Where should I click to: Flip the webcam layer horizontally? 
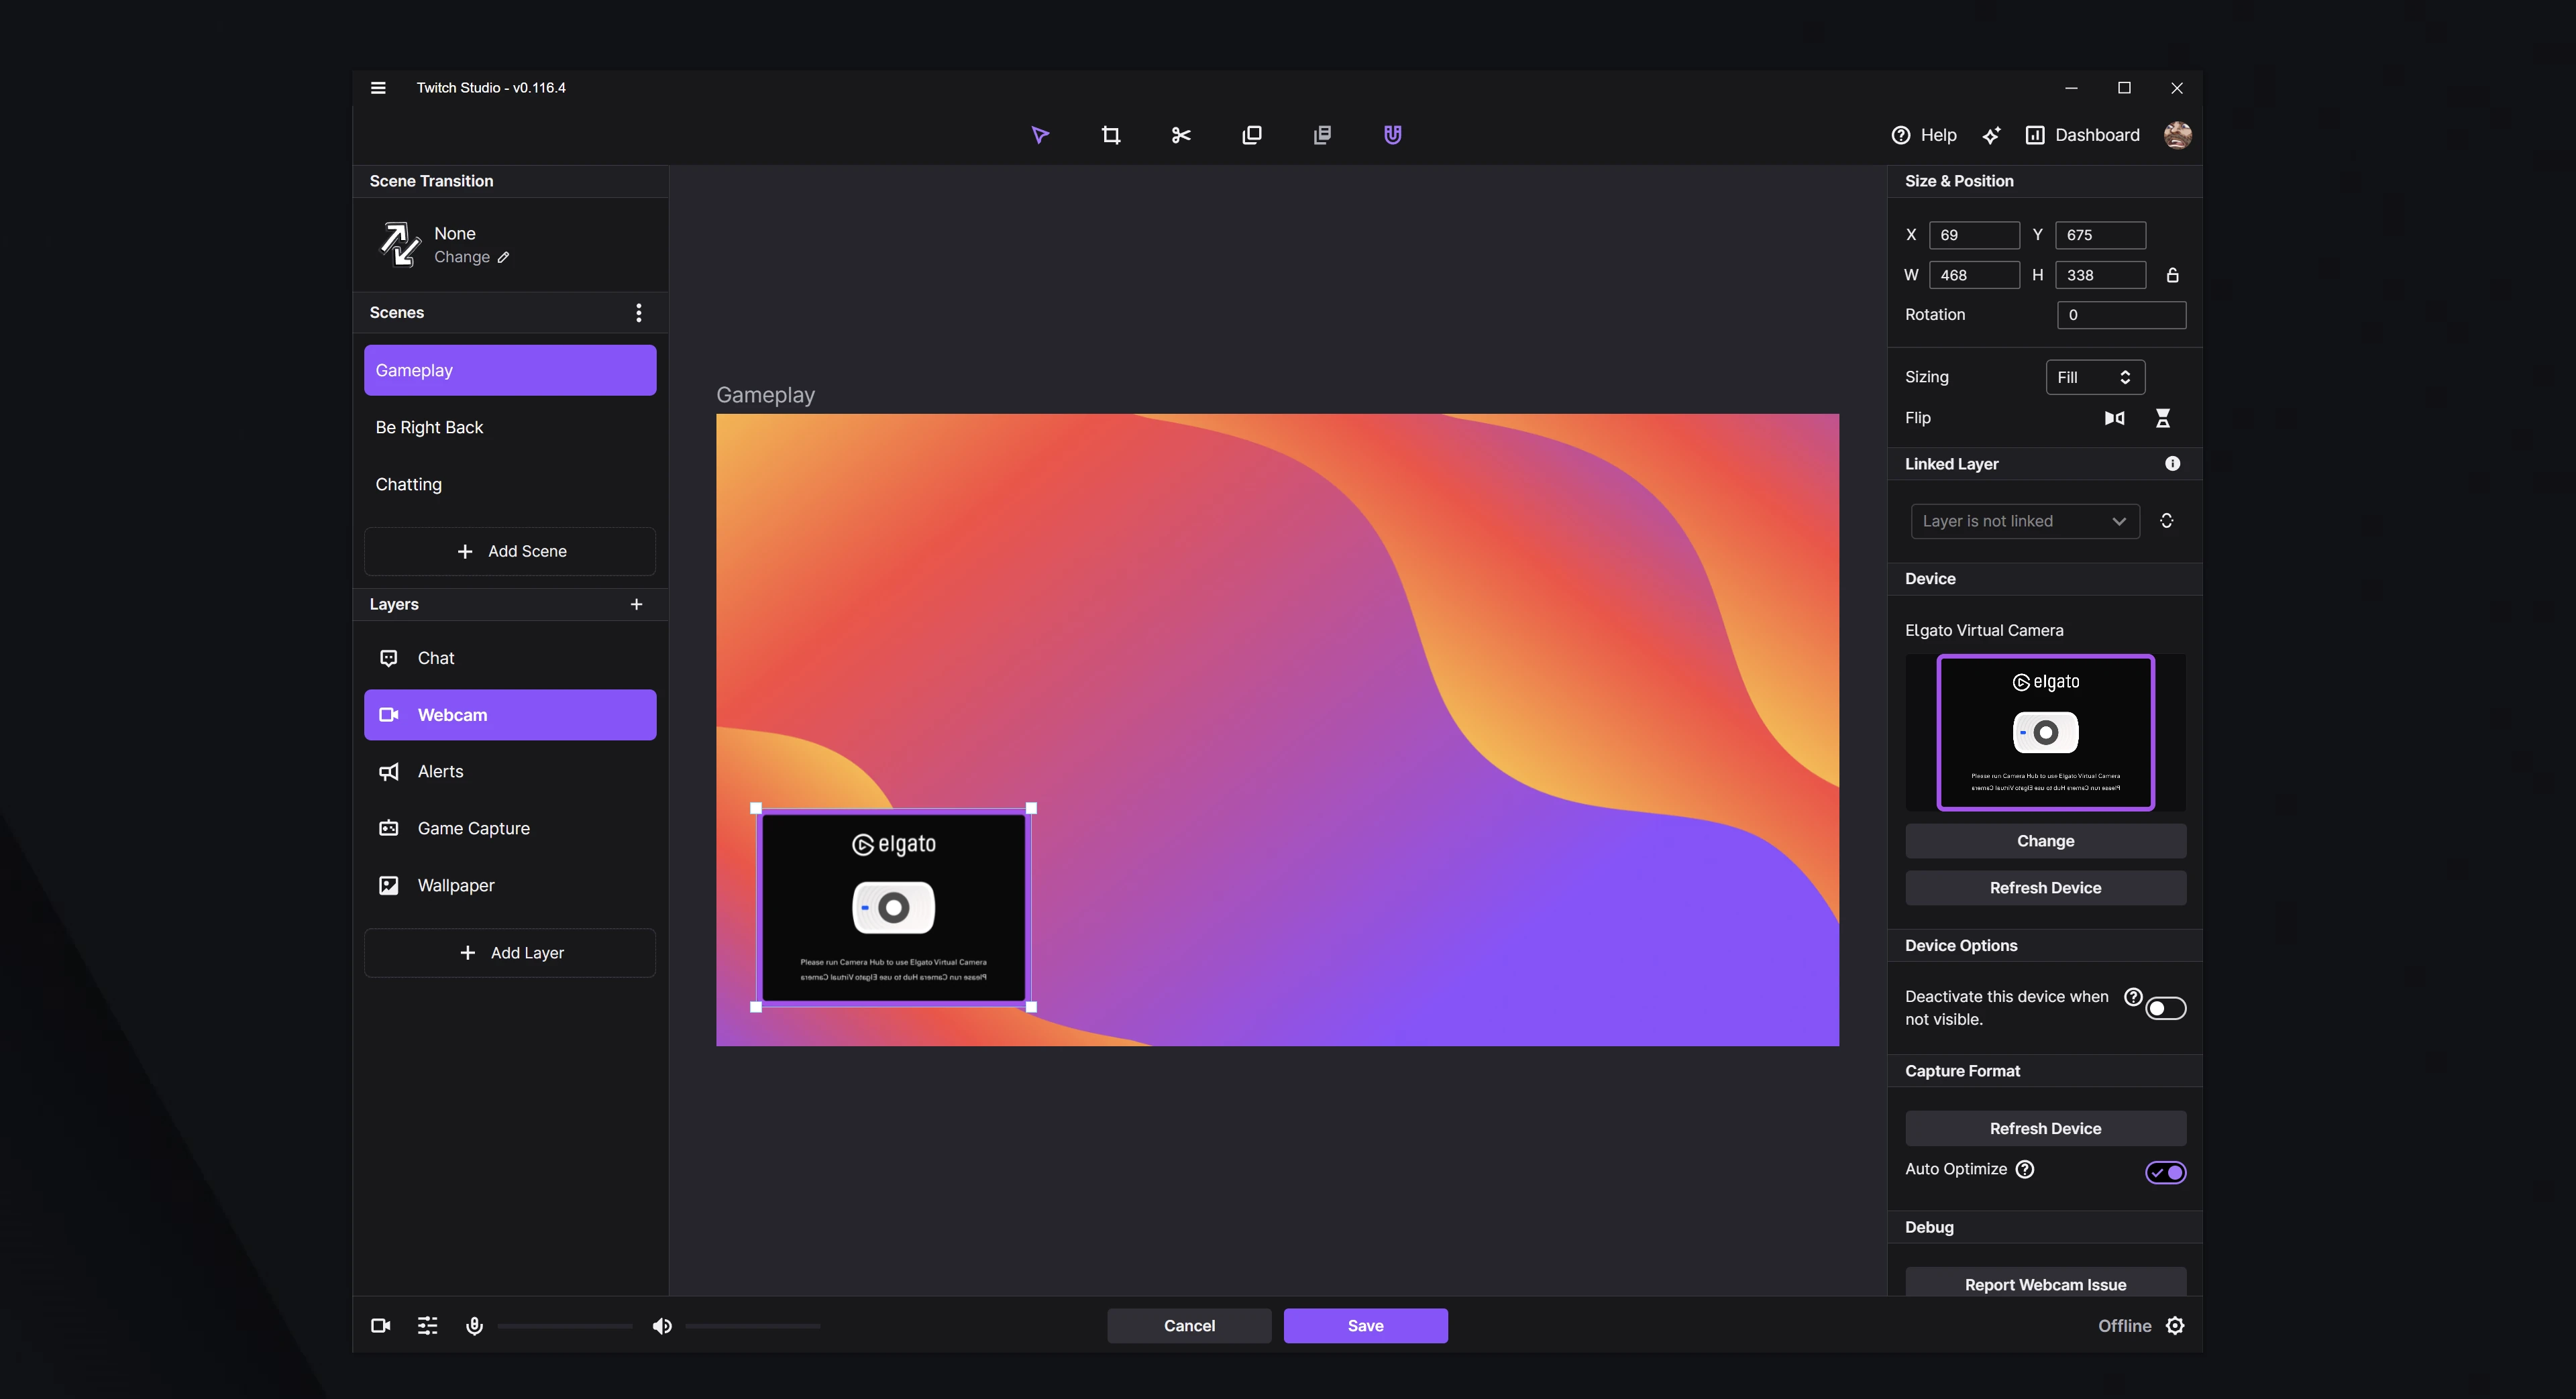(x=2114, y=418)
